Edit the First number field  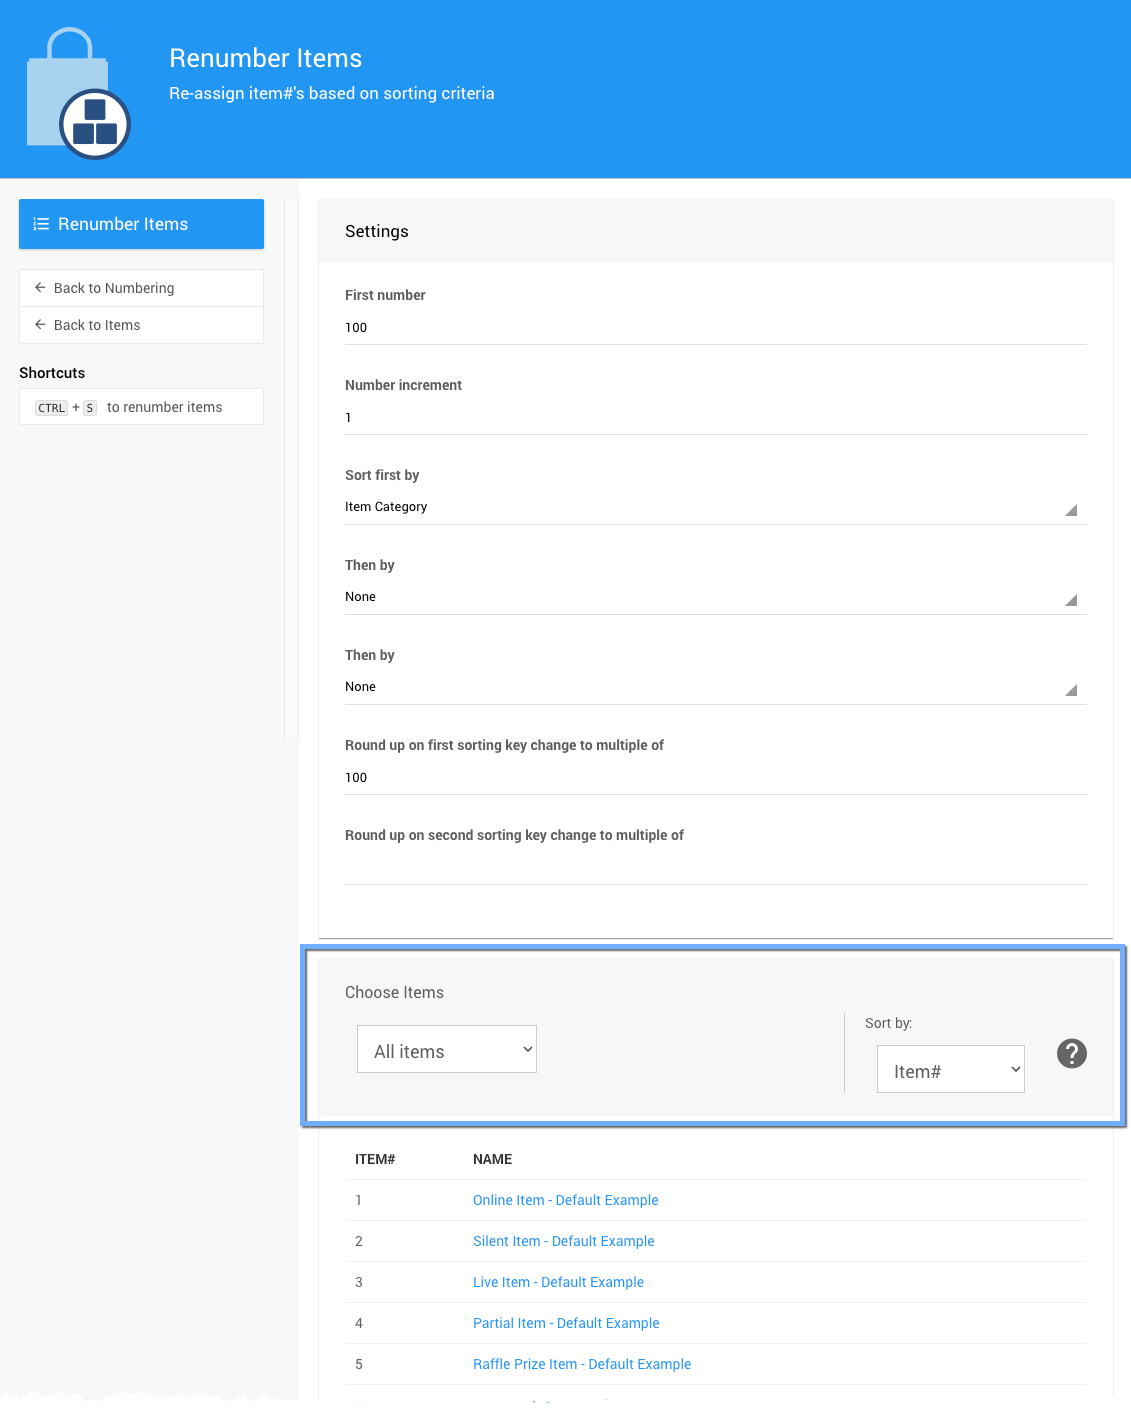point(714,328)
